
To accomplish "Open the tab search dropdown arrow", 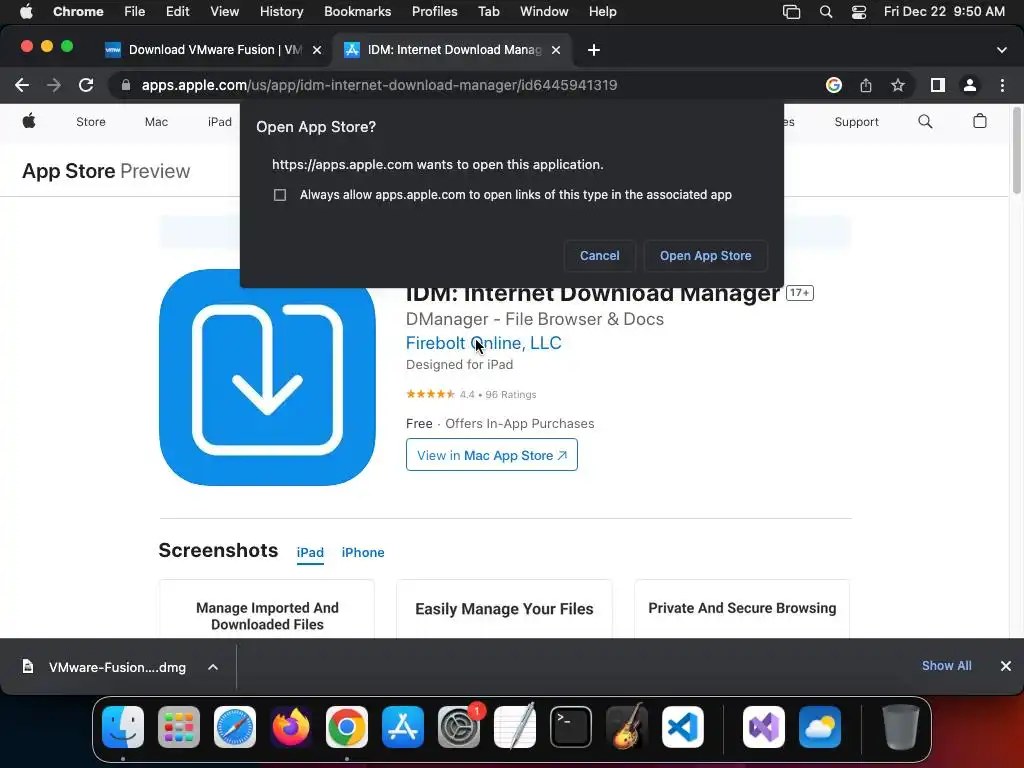I will (1002, 50).
